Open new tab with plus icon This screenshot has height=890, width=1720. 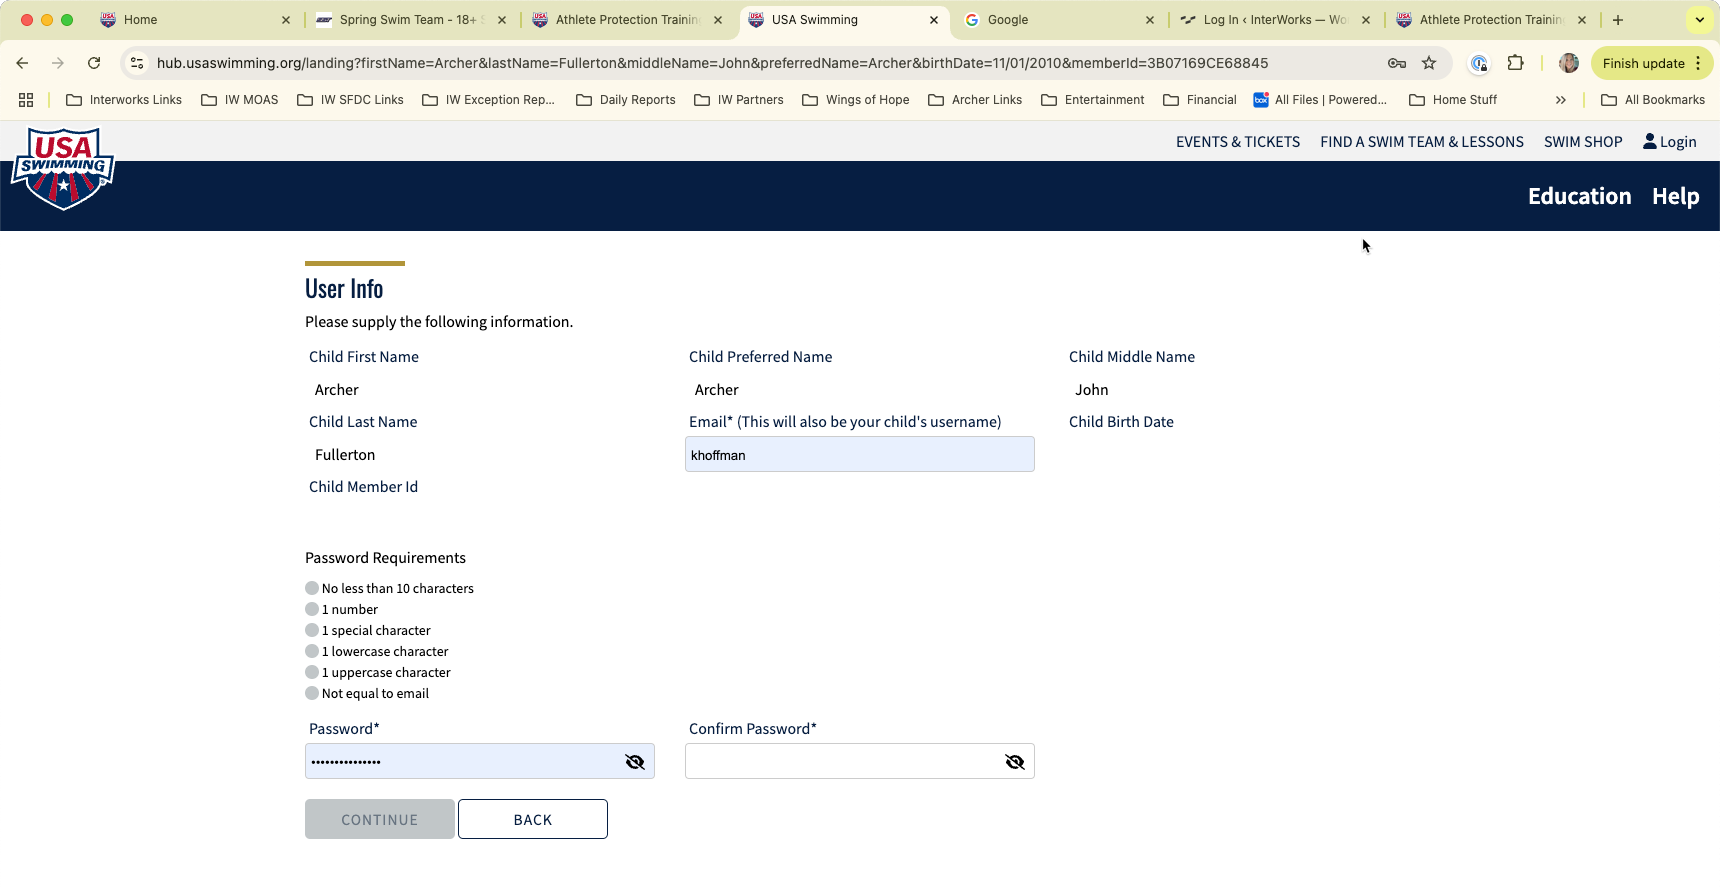pyautogui.click(x=1618, y=20)
